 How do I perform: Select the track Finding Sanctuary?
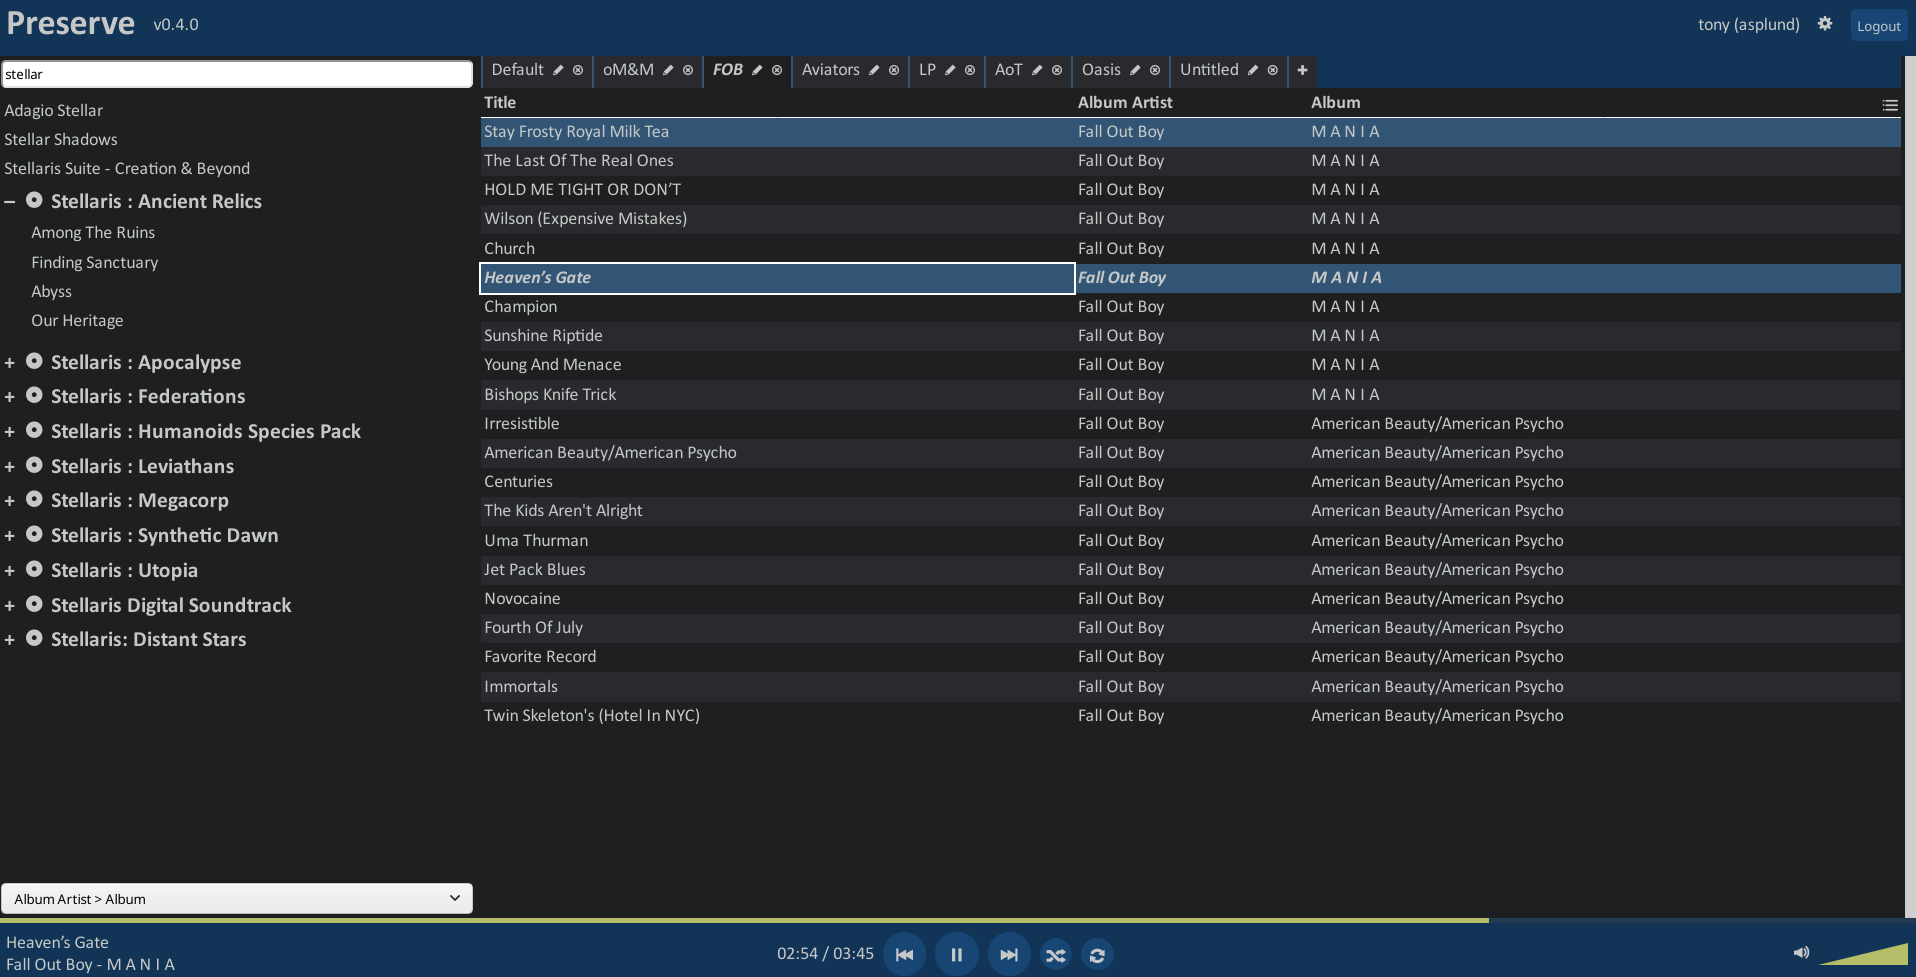(95, 262)
